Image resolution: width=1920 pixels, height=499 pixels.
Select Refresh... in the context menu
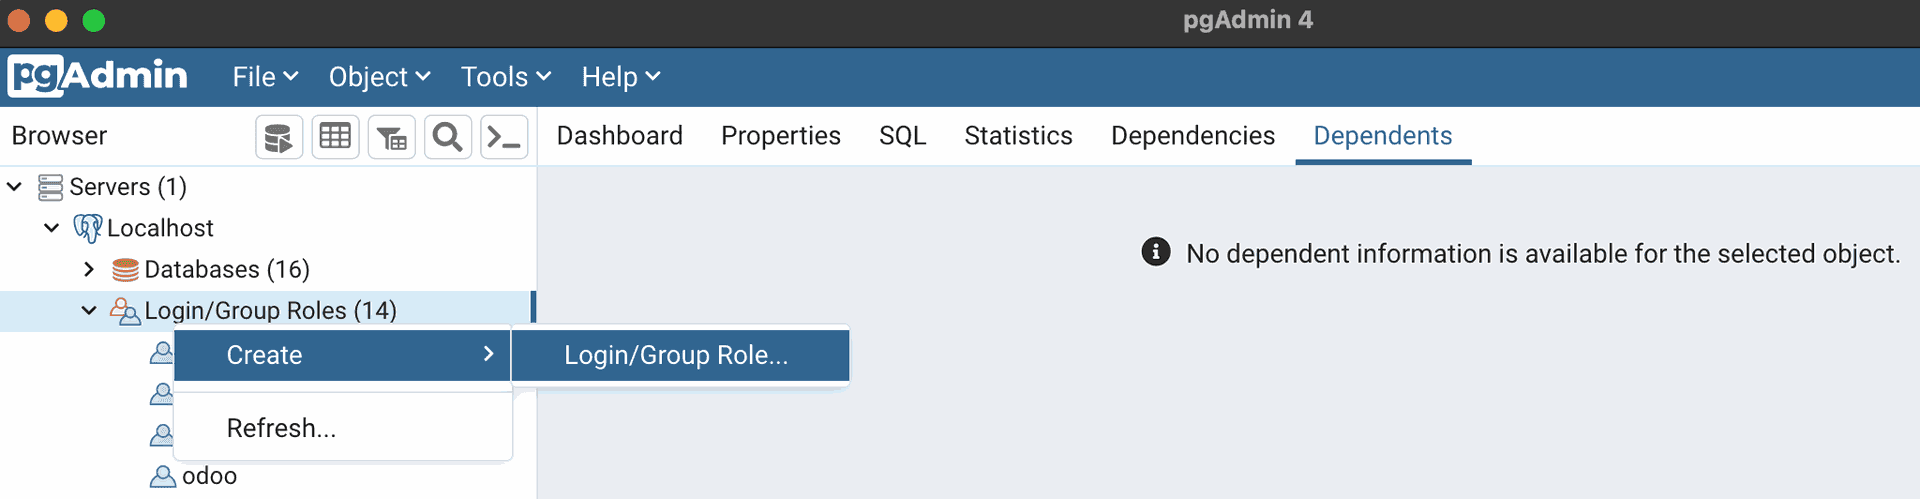281,428
